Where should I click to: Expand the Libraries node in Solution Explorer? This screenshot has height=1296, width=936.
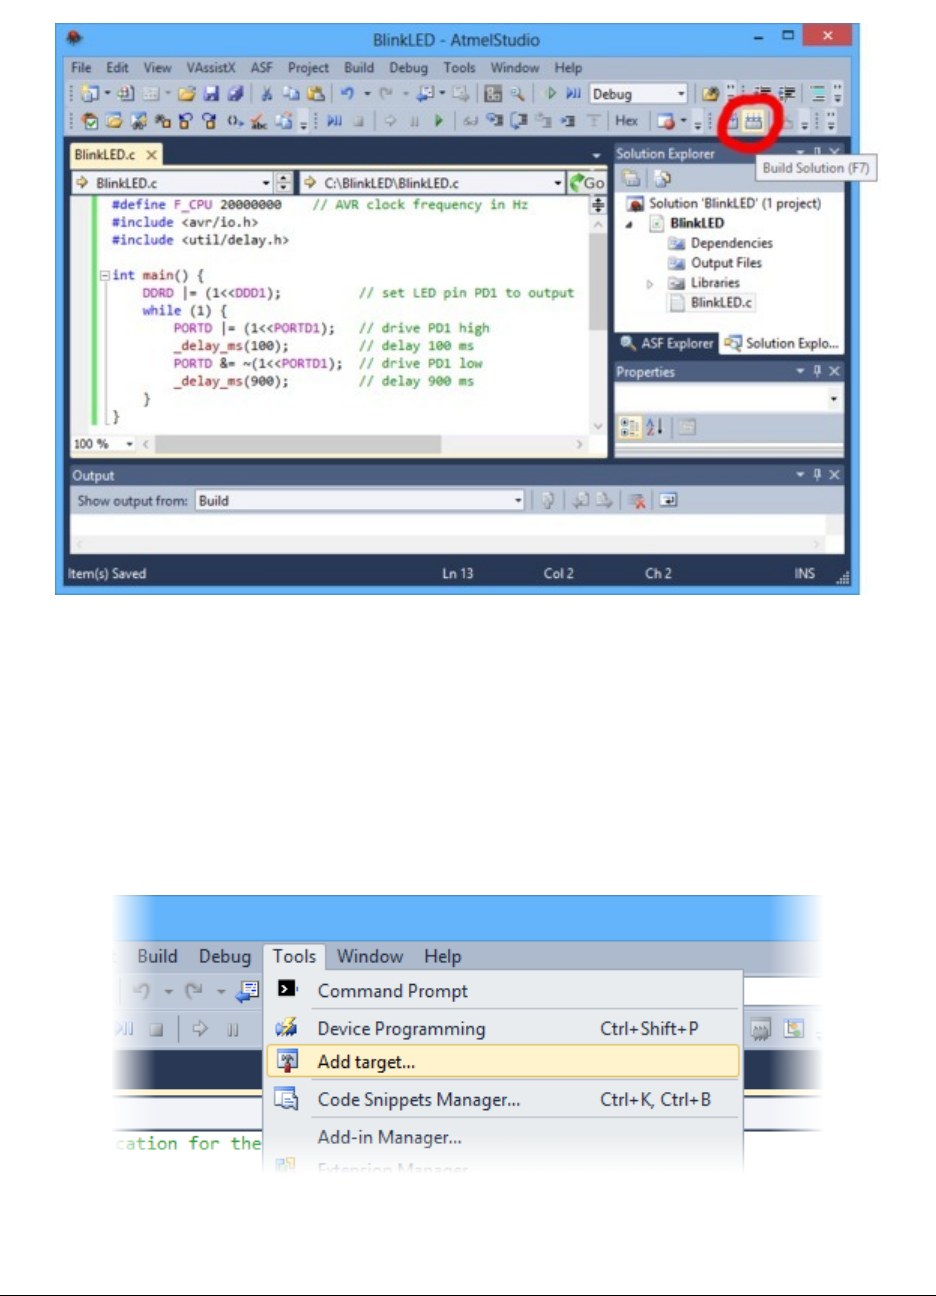click(x=650, y=284)
